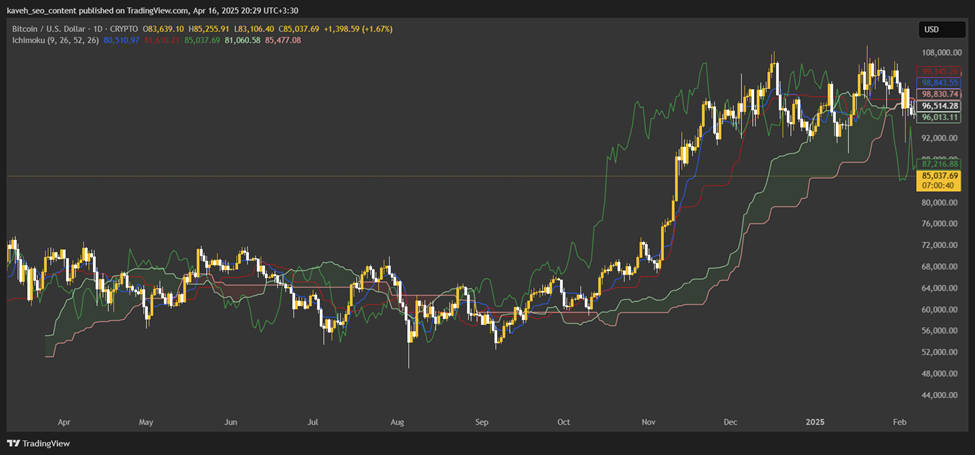Screen dimensions: 975x455
Task: Click the 72,000.00 price axis label
Action: click(x=941, y=245)
